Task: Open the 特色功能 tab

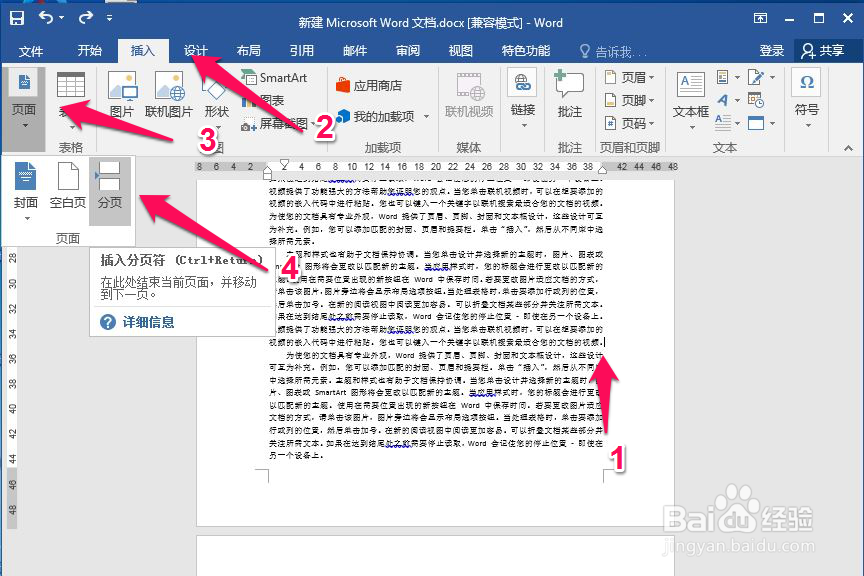Action: pyautogui.click(x=526, y=51)
